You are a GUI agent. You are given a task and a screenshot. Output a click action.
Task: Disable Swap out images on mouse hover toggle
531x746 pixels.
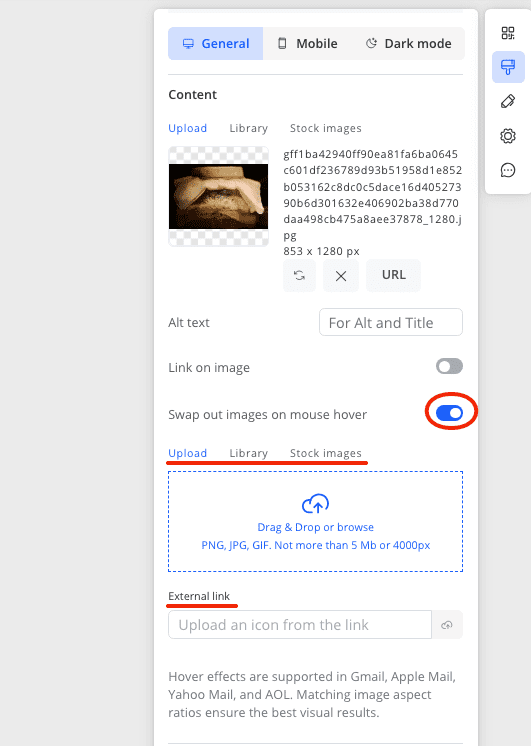point(449,413)
